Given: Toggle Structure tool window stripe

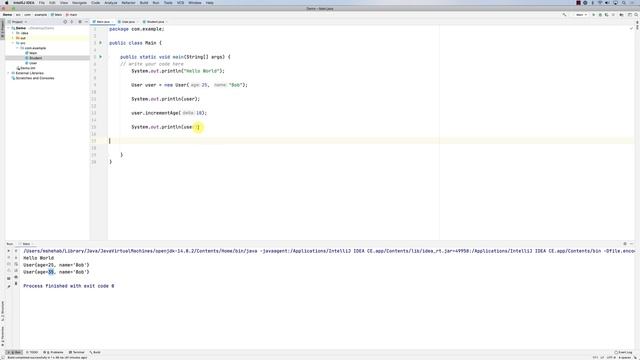Looking at the screenshot, I should pyautogui.click(x=2, y=311).
